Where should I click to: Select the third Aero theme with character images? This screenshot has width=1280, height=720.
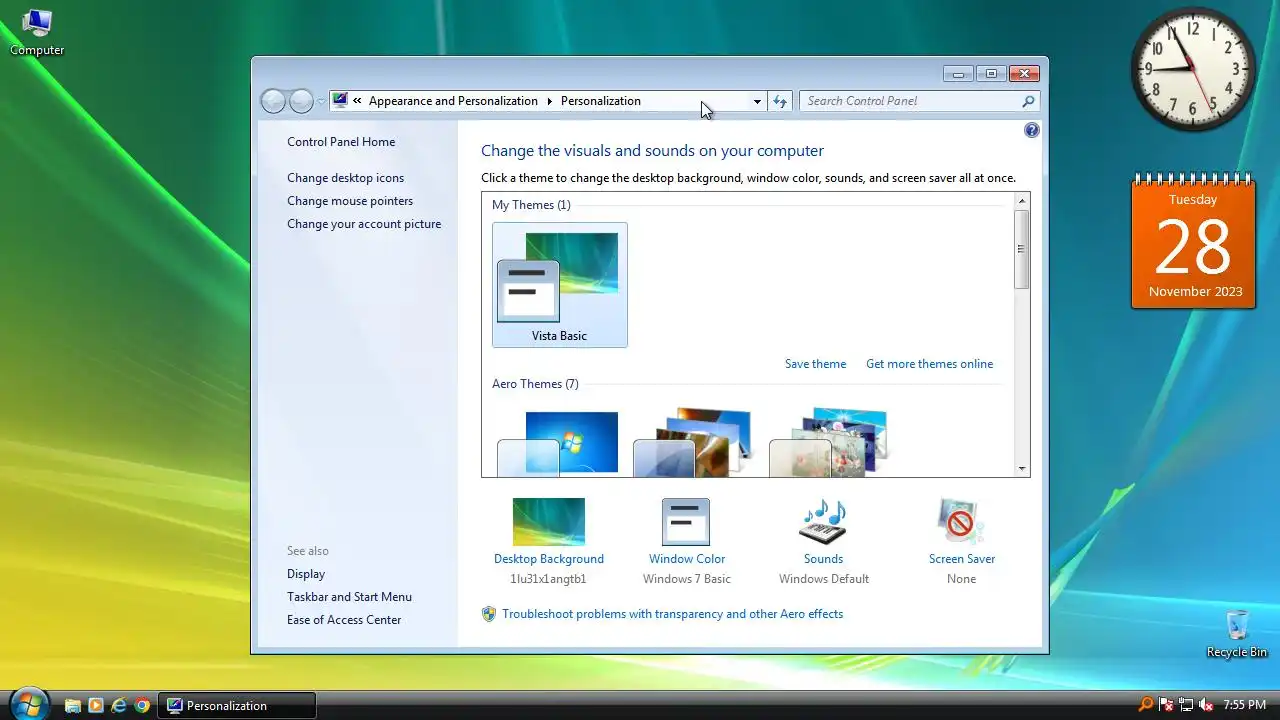click(828, 442)
